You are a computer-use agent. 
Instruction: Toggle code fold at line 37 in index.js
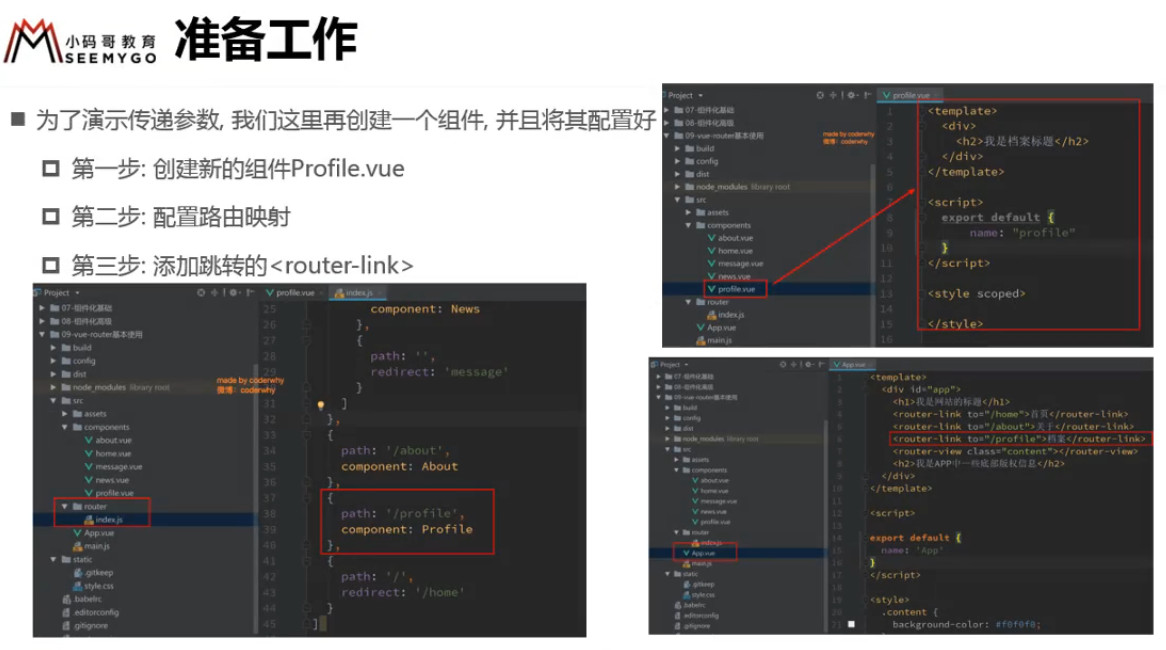[306, 498]
